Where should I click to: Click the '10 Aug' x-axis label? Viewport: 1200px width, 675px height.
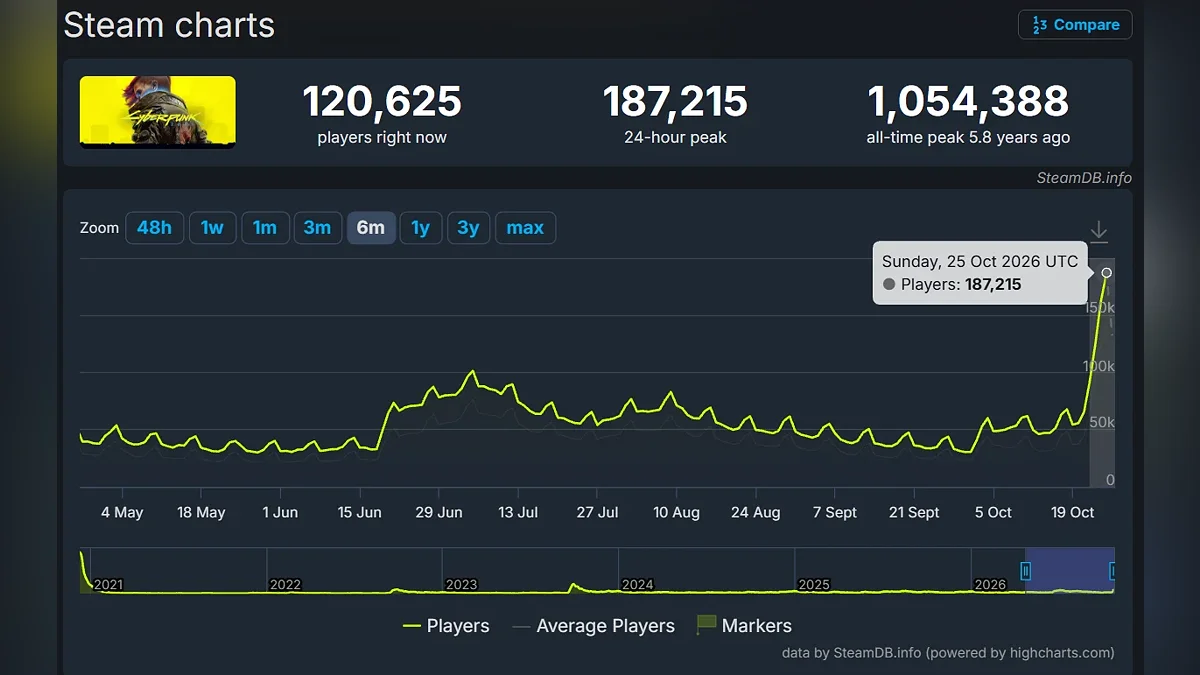click(x=676, y=512)
